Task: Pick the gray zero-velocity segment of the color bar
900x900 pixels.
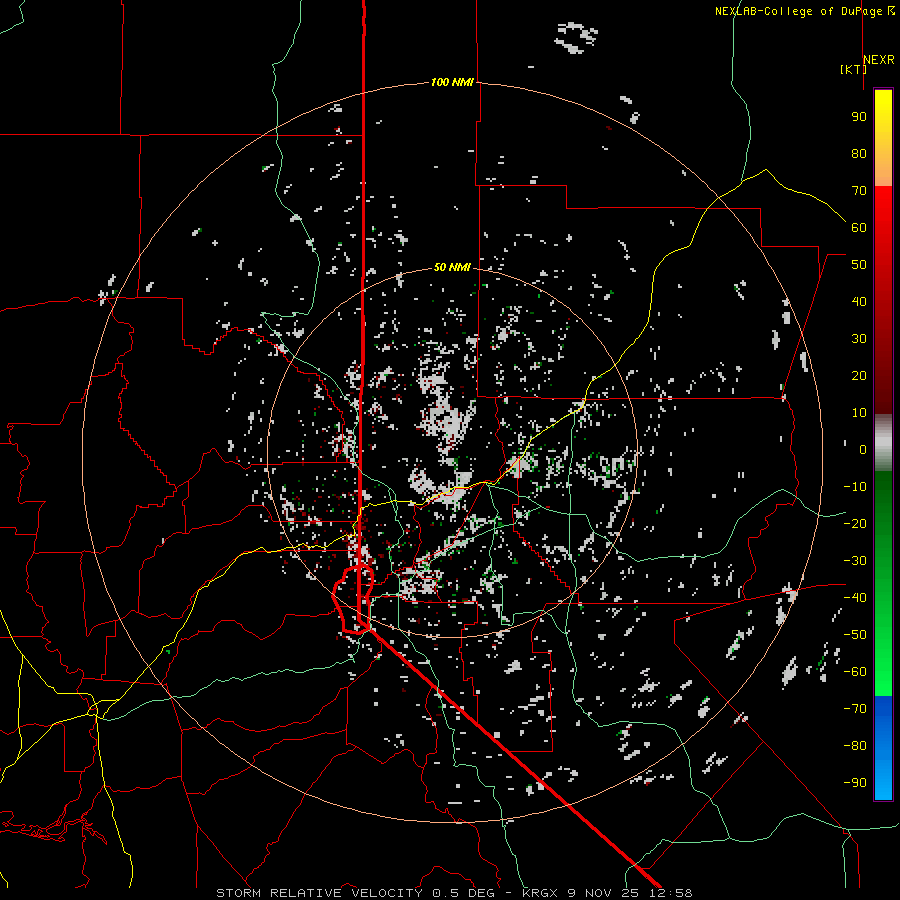Action: click(x=883, y=443)
